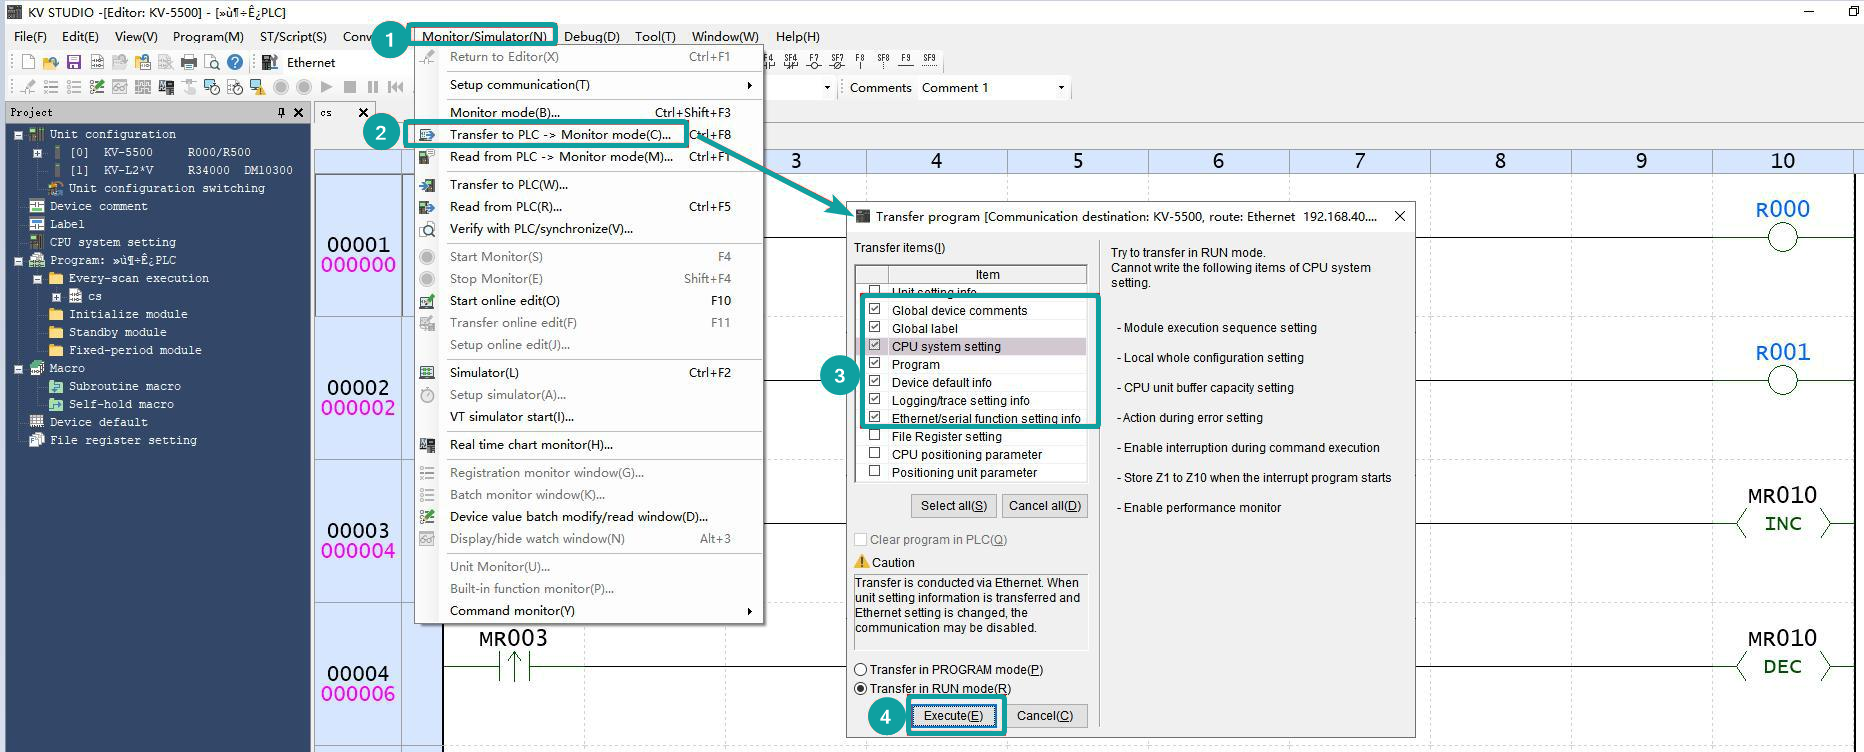This screenshot has width=1864, height=752.
Task: Uncheck Global device comments
Action: pos(875,310)
